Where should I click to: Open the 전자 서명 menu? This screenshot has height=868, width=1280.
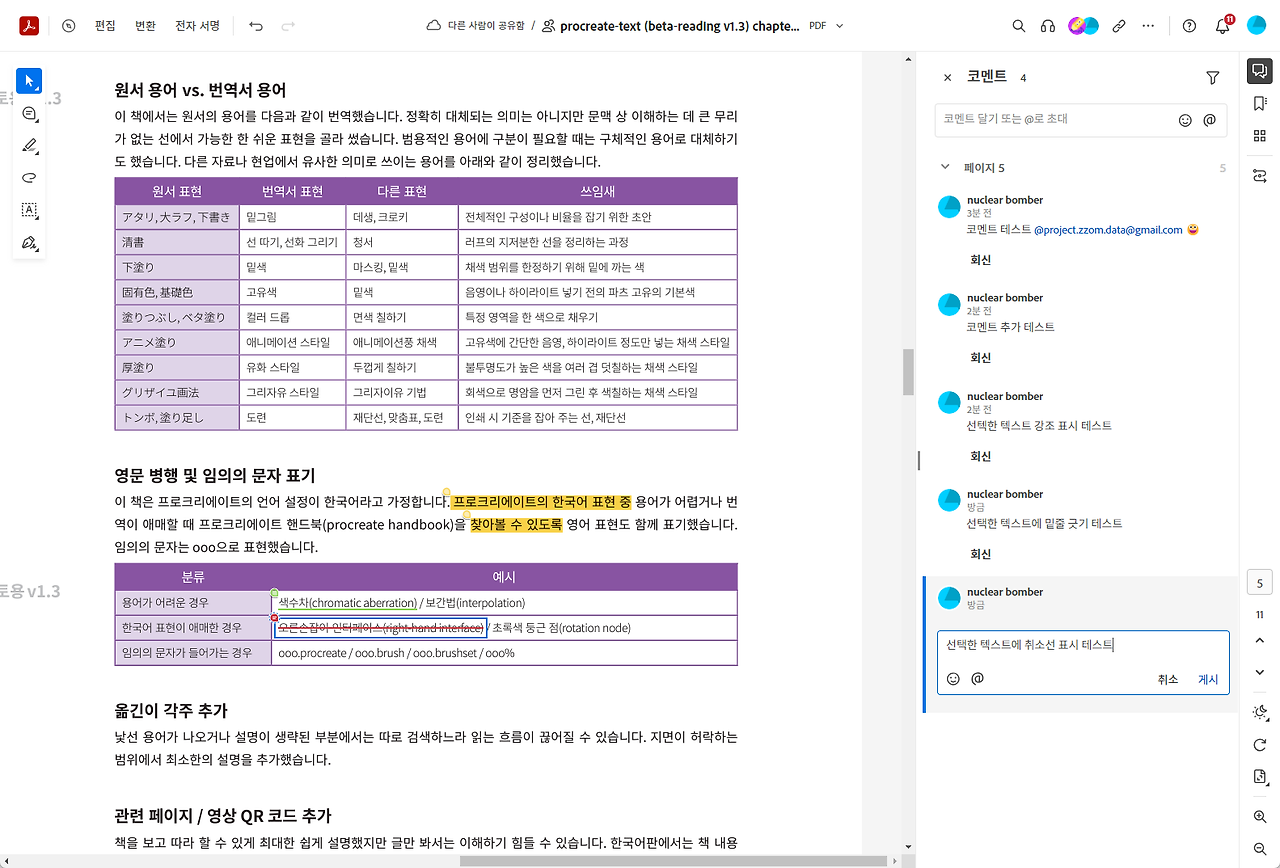coord(198,26)
